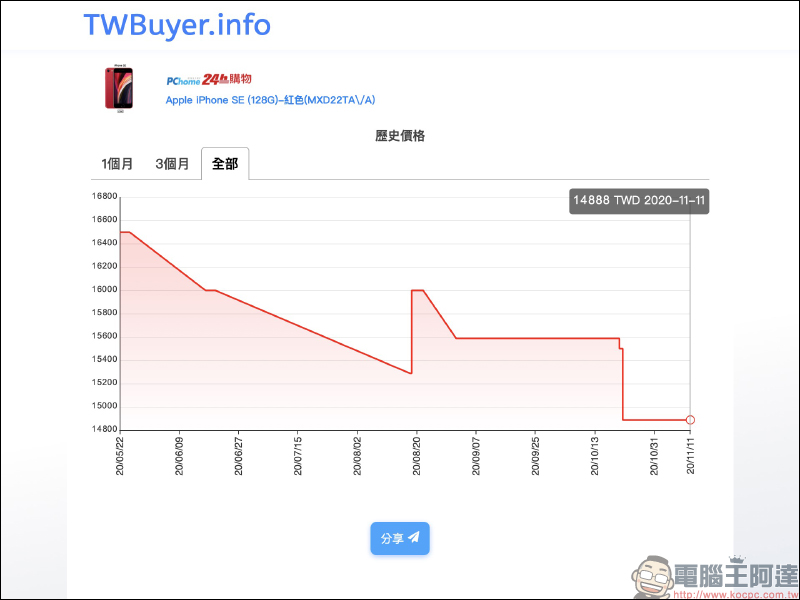The height and width of the screenshot is (600, 800).
Task: Click the 20/10/31 date axis label
Action: 654,455
